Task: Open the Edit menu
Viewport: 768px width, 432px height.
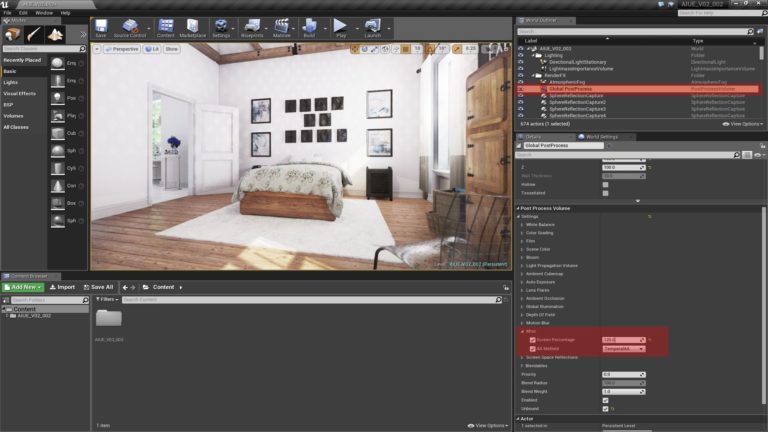Action: click(23, 13)
